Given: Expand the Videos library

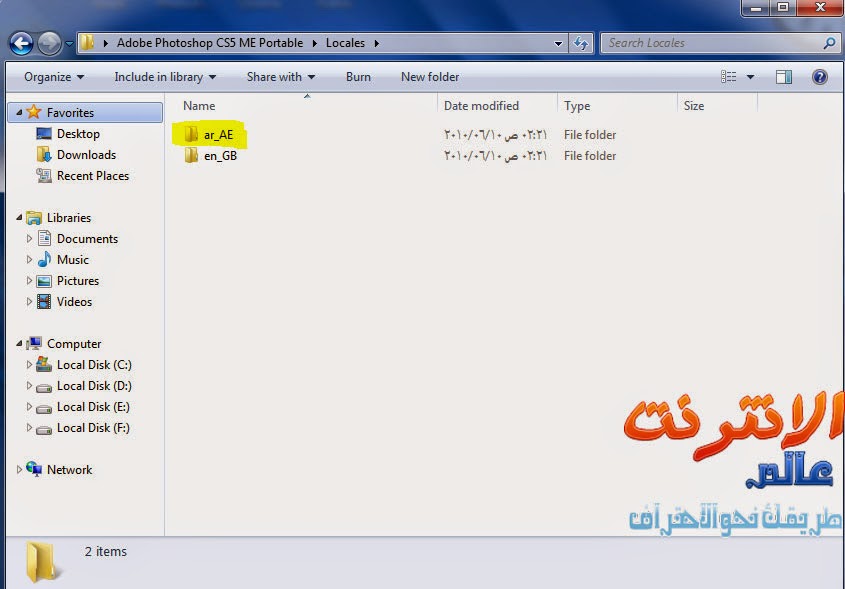Looking at the screenshot, I should (29, 301).
